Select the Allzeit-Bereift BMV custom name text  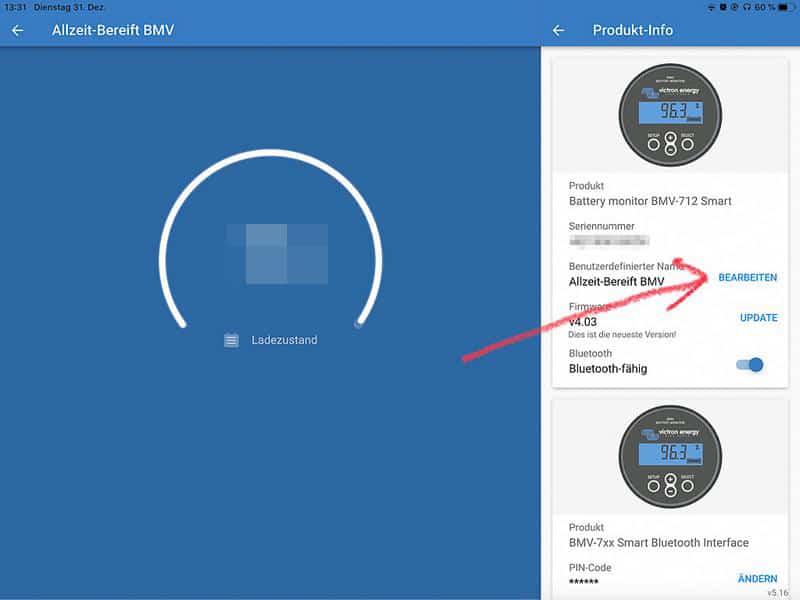[x=616, y=282]
